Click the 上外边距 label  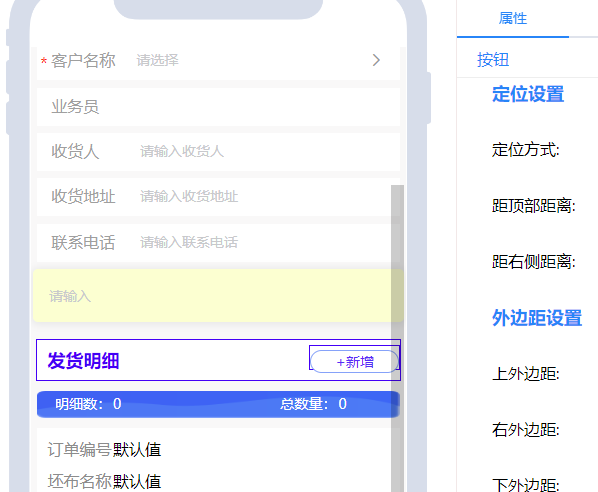526,374
